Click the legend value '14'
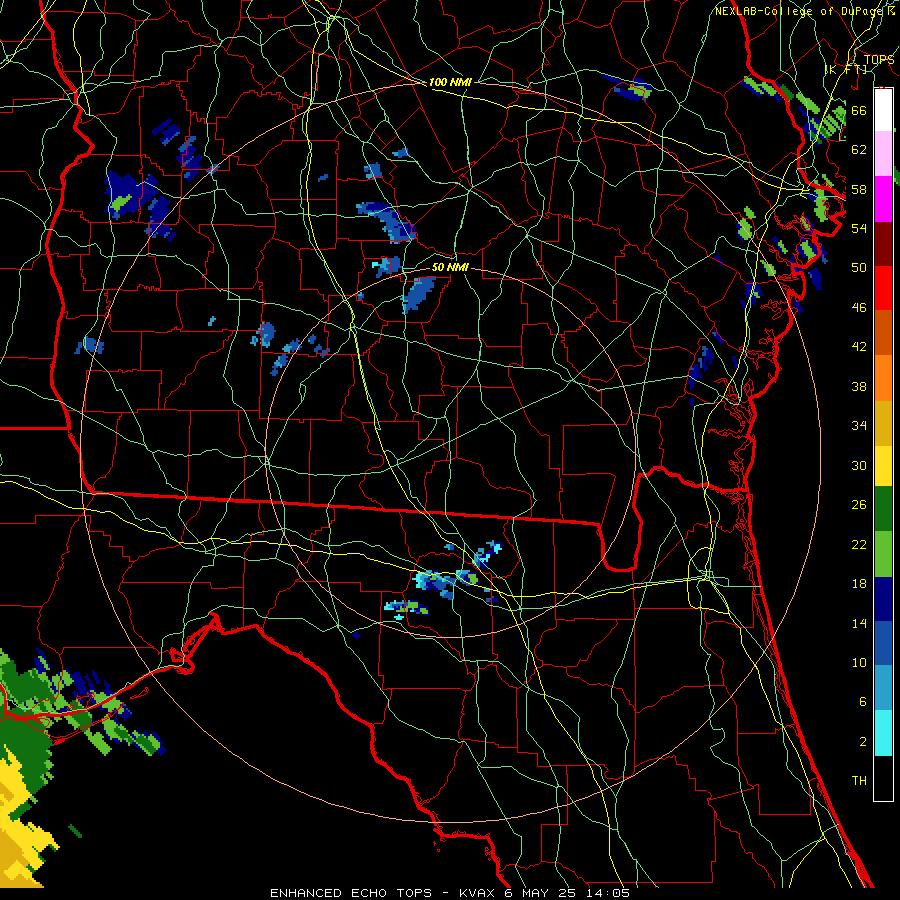The image size is (900, 900). (859, 623)
